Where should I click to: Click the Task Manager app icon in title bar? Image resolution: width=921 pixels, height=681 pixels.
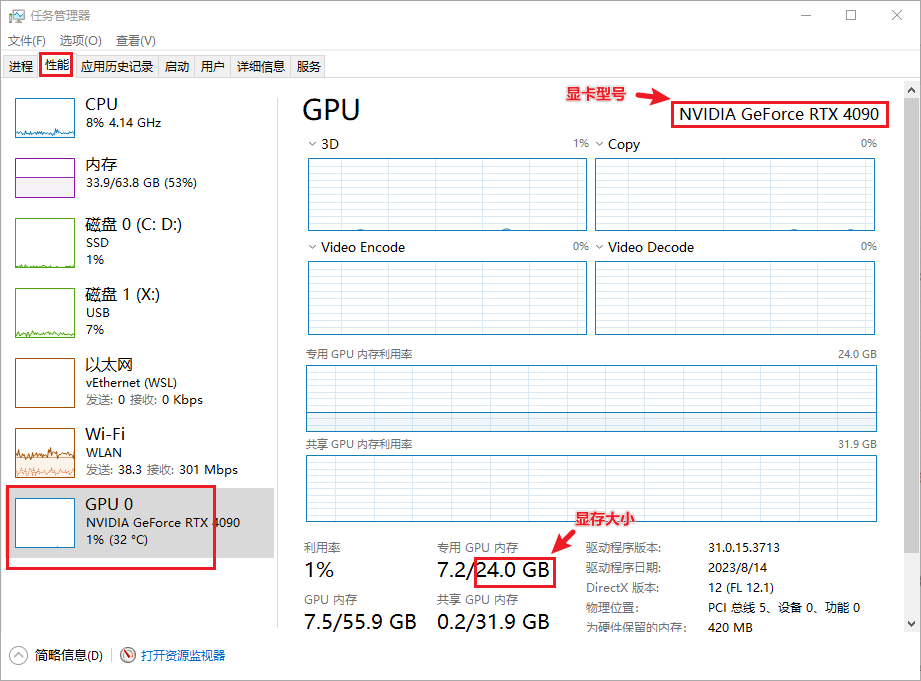pos(16,16)
